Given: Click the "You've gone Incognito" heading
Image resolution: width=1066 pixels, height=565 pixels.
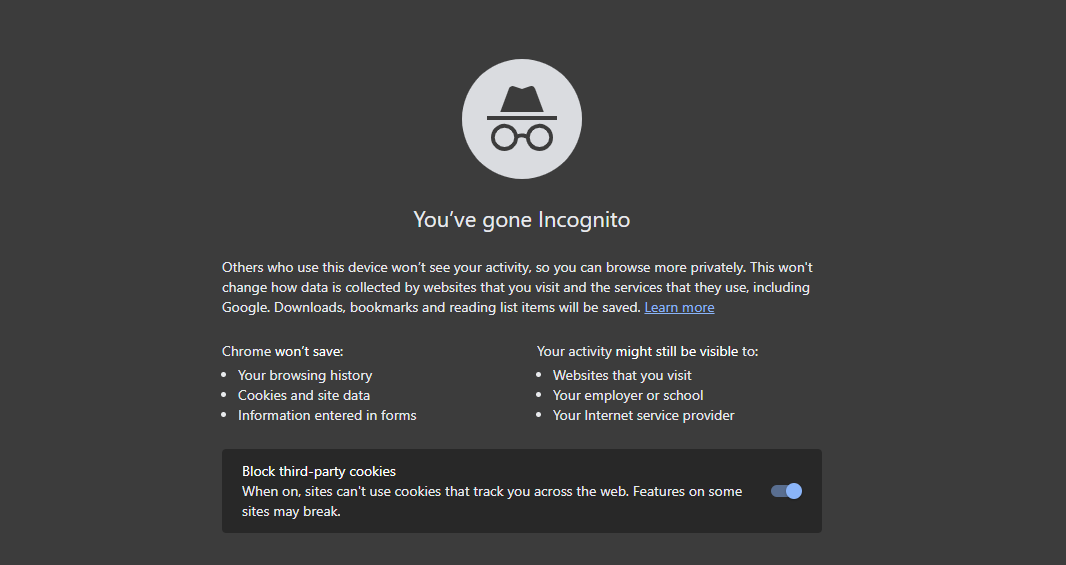Looking at the screenshot, I should (x=521, y=220).
